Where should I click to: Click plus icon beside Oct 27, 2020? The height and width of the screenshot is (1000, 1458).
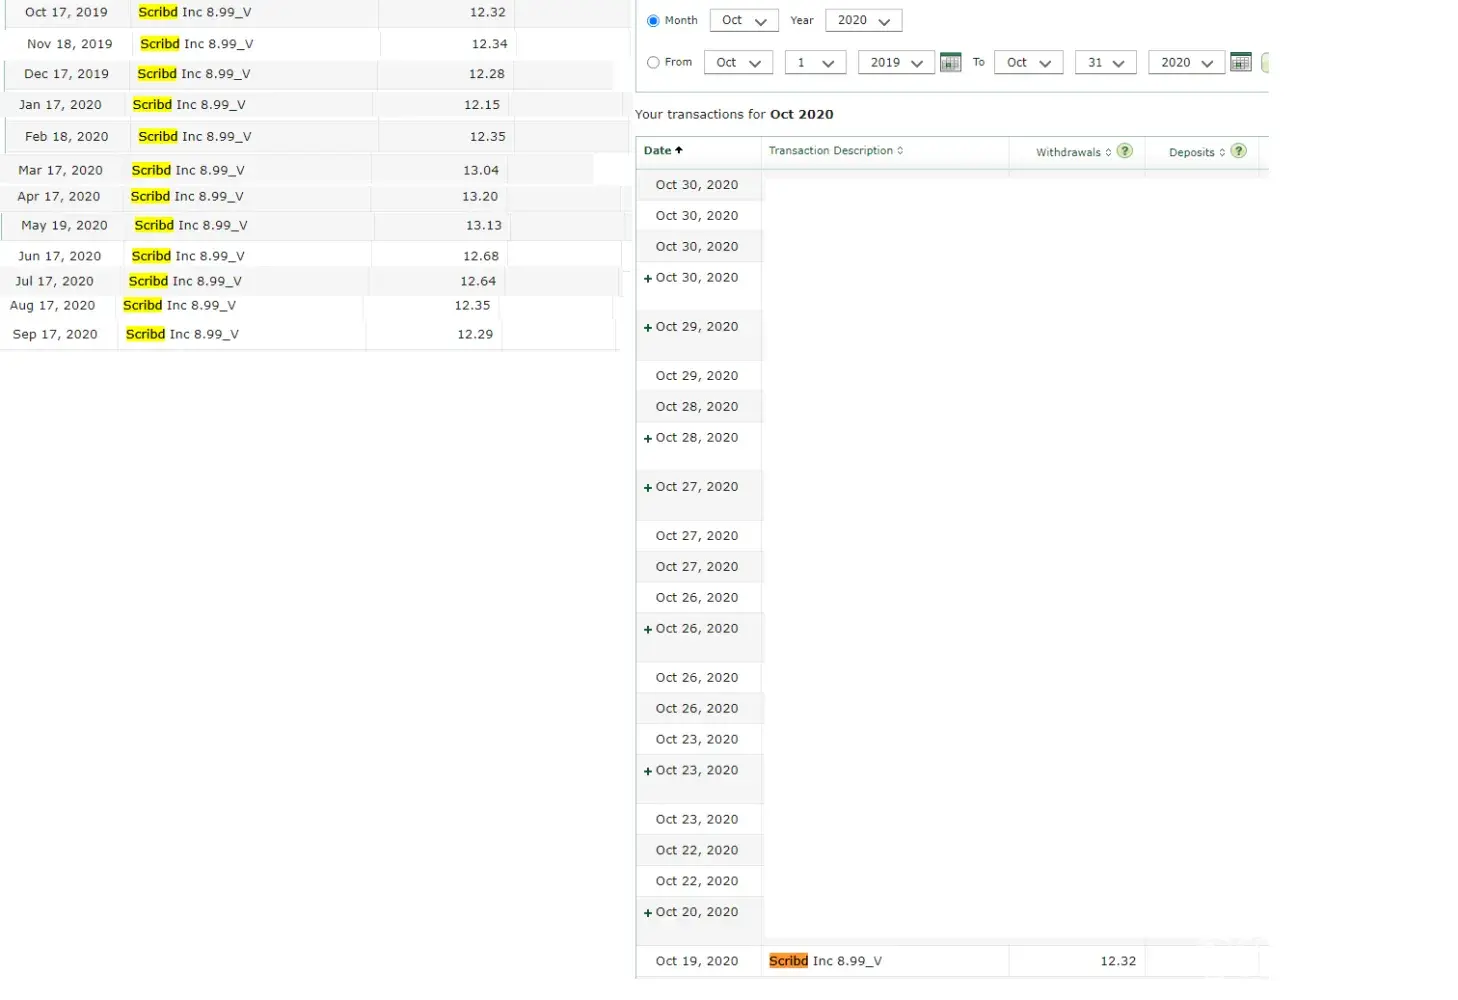tap(648, 488)
